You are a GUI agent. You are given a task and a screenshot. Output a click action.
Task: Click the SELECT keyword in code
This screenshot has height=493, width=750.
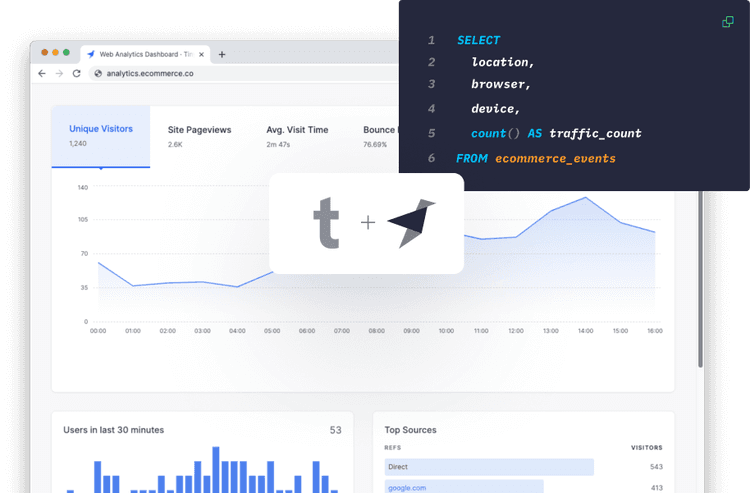tap(478, 40)
